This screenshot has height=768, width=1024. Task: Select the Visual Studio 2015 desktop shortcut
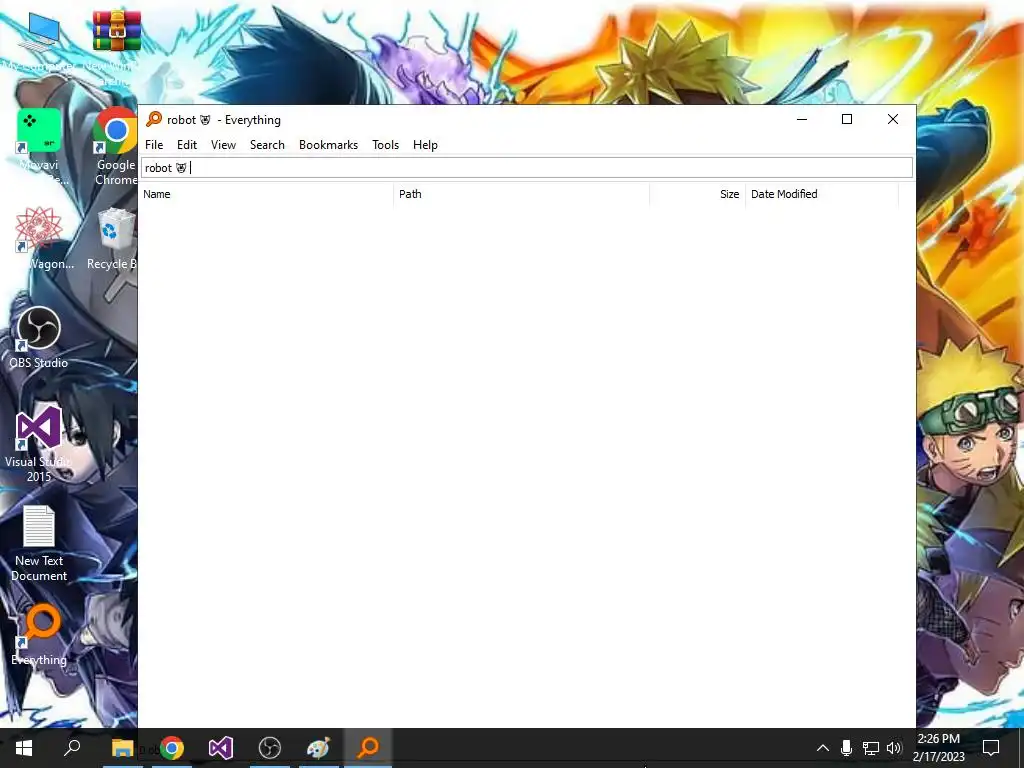coord(39,444)
